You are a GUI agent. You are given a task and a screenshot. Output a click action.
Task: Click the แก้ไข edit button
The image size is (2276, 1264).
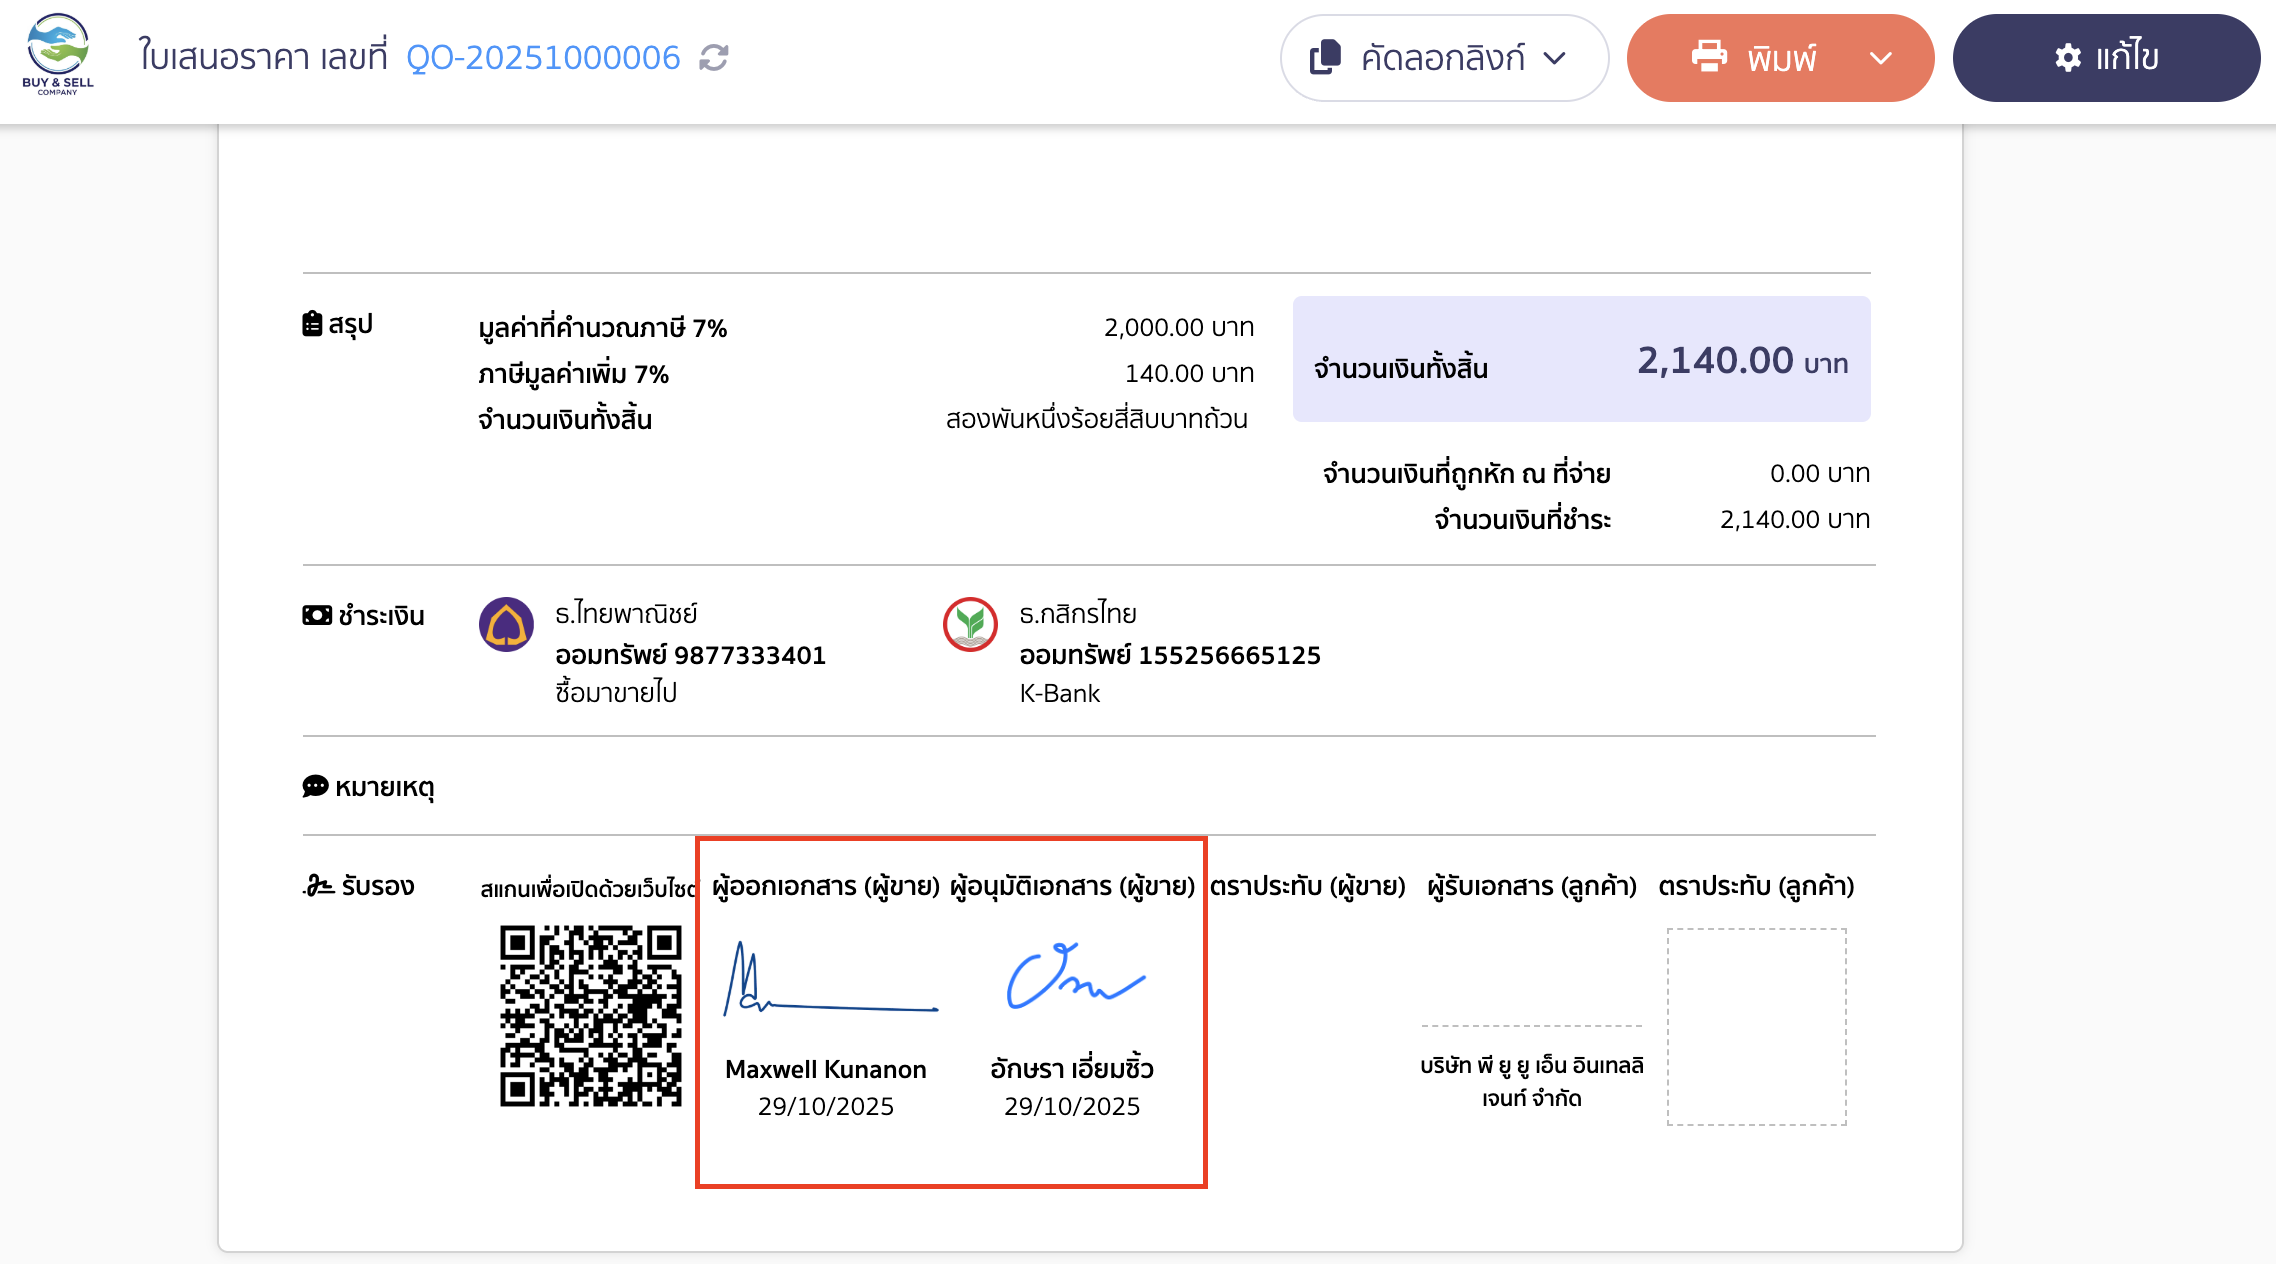click(x=2106, y=57)
